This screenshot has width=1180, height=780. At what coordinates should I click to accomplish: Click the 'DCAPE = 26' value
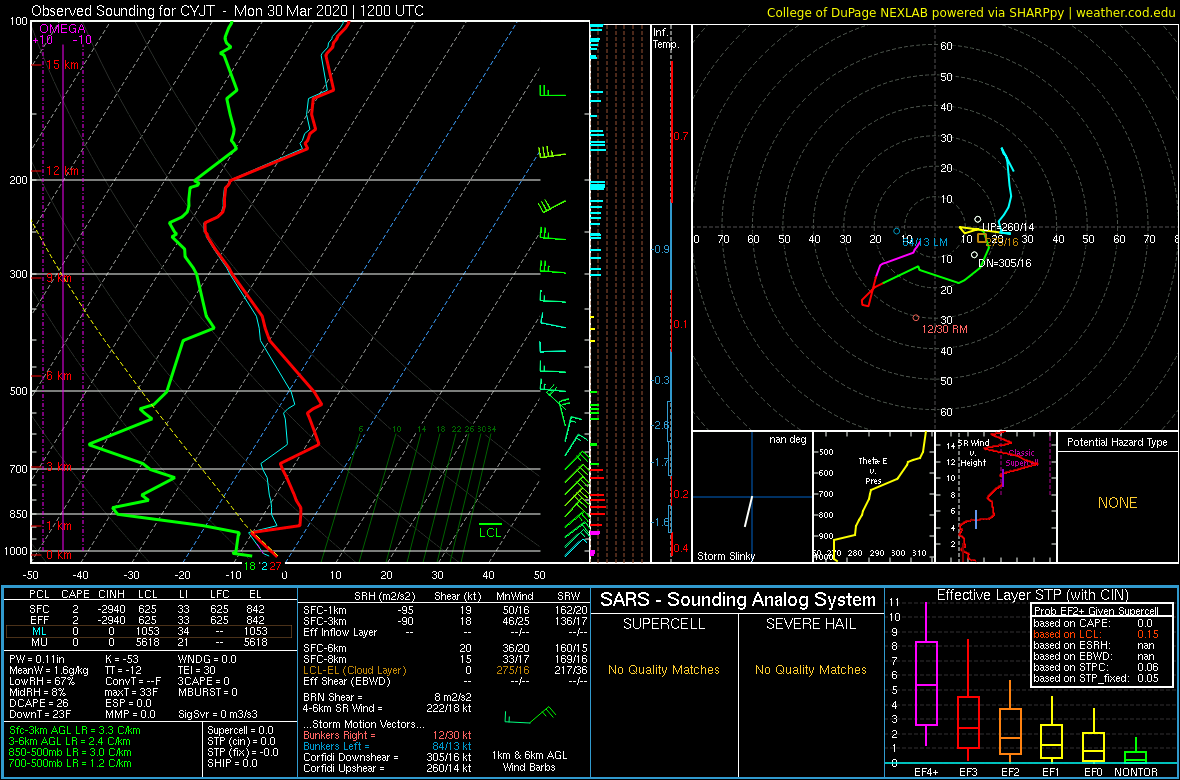[38, 702]
